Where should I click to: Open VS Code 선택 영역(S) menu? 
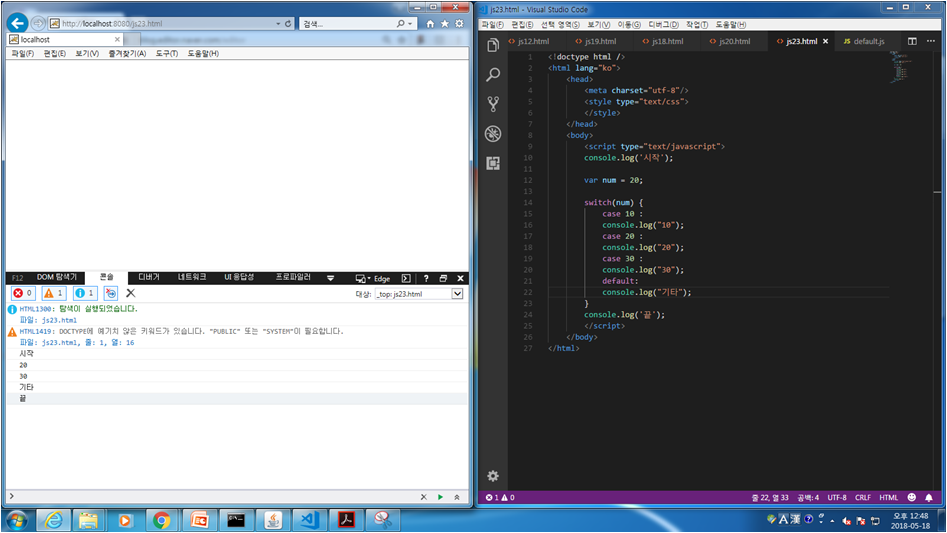(560, 25)
